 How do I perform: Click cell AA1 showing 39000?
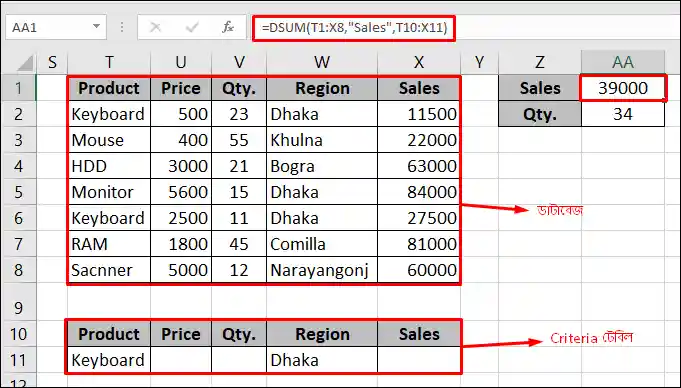[x=623, y=88]
